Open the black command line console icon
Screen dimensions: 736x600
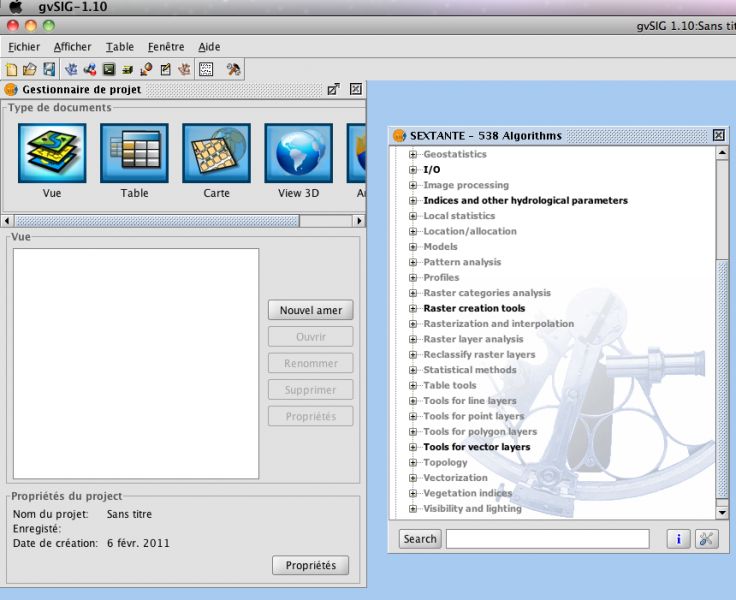click(109, 69)
